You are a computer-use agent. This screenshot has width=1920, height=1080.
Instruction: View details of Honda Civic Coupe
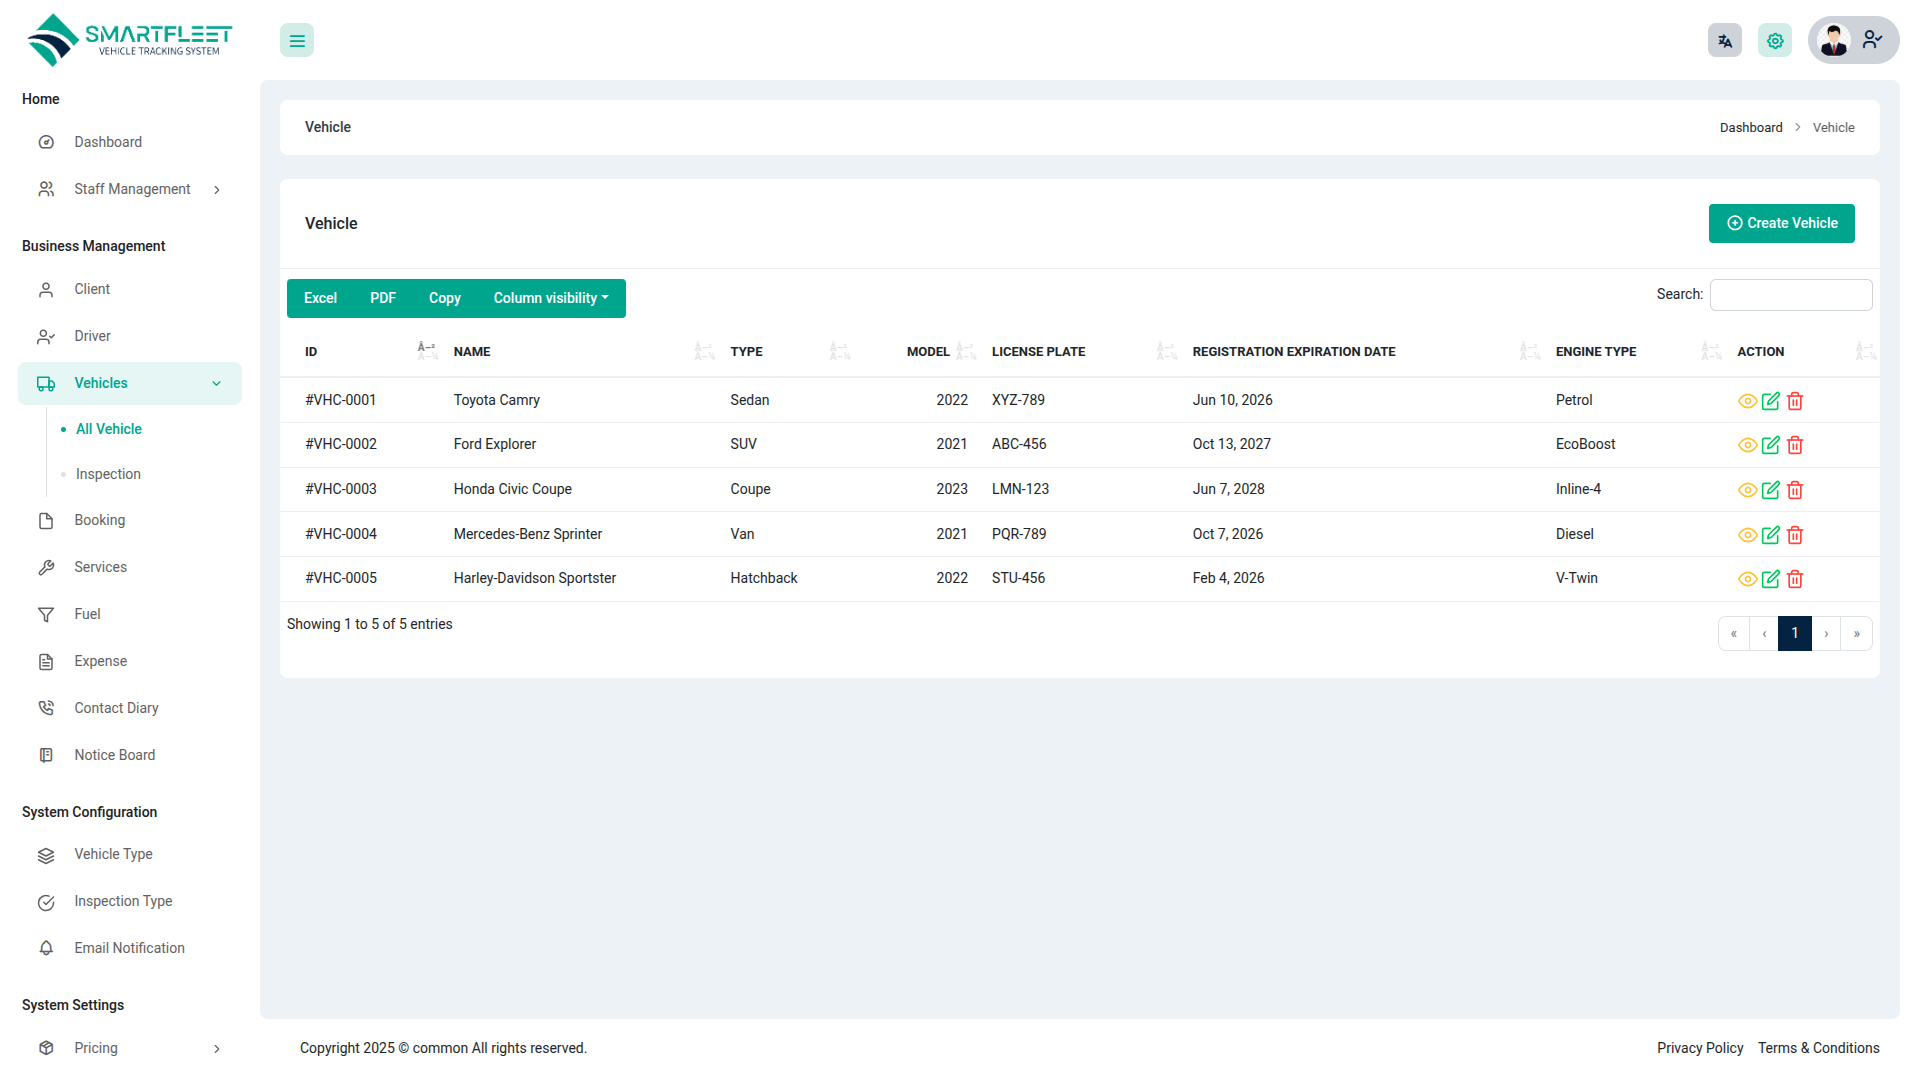[x=1747, y=490]
